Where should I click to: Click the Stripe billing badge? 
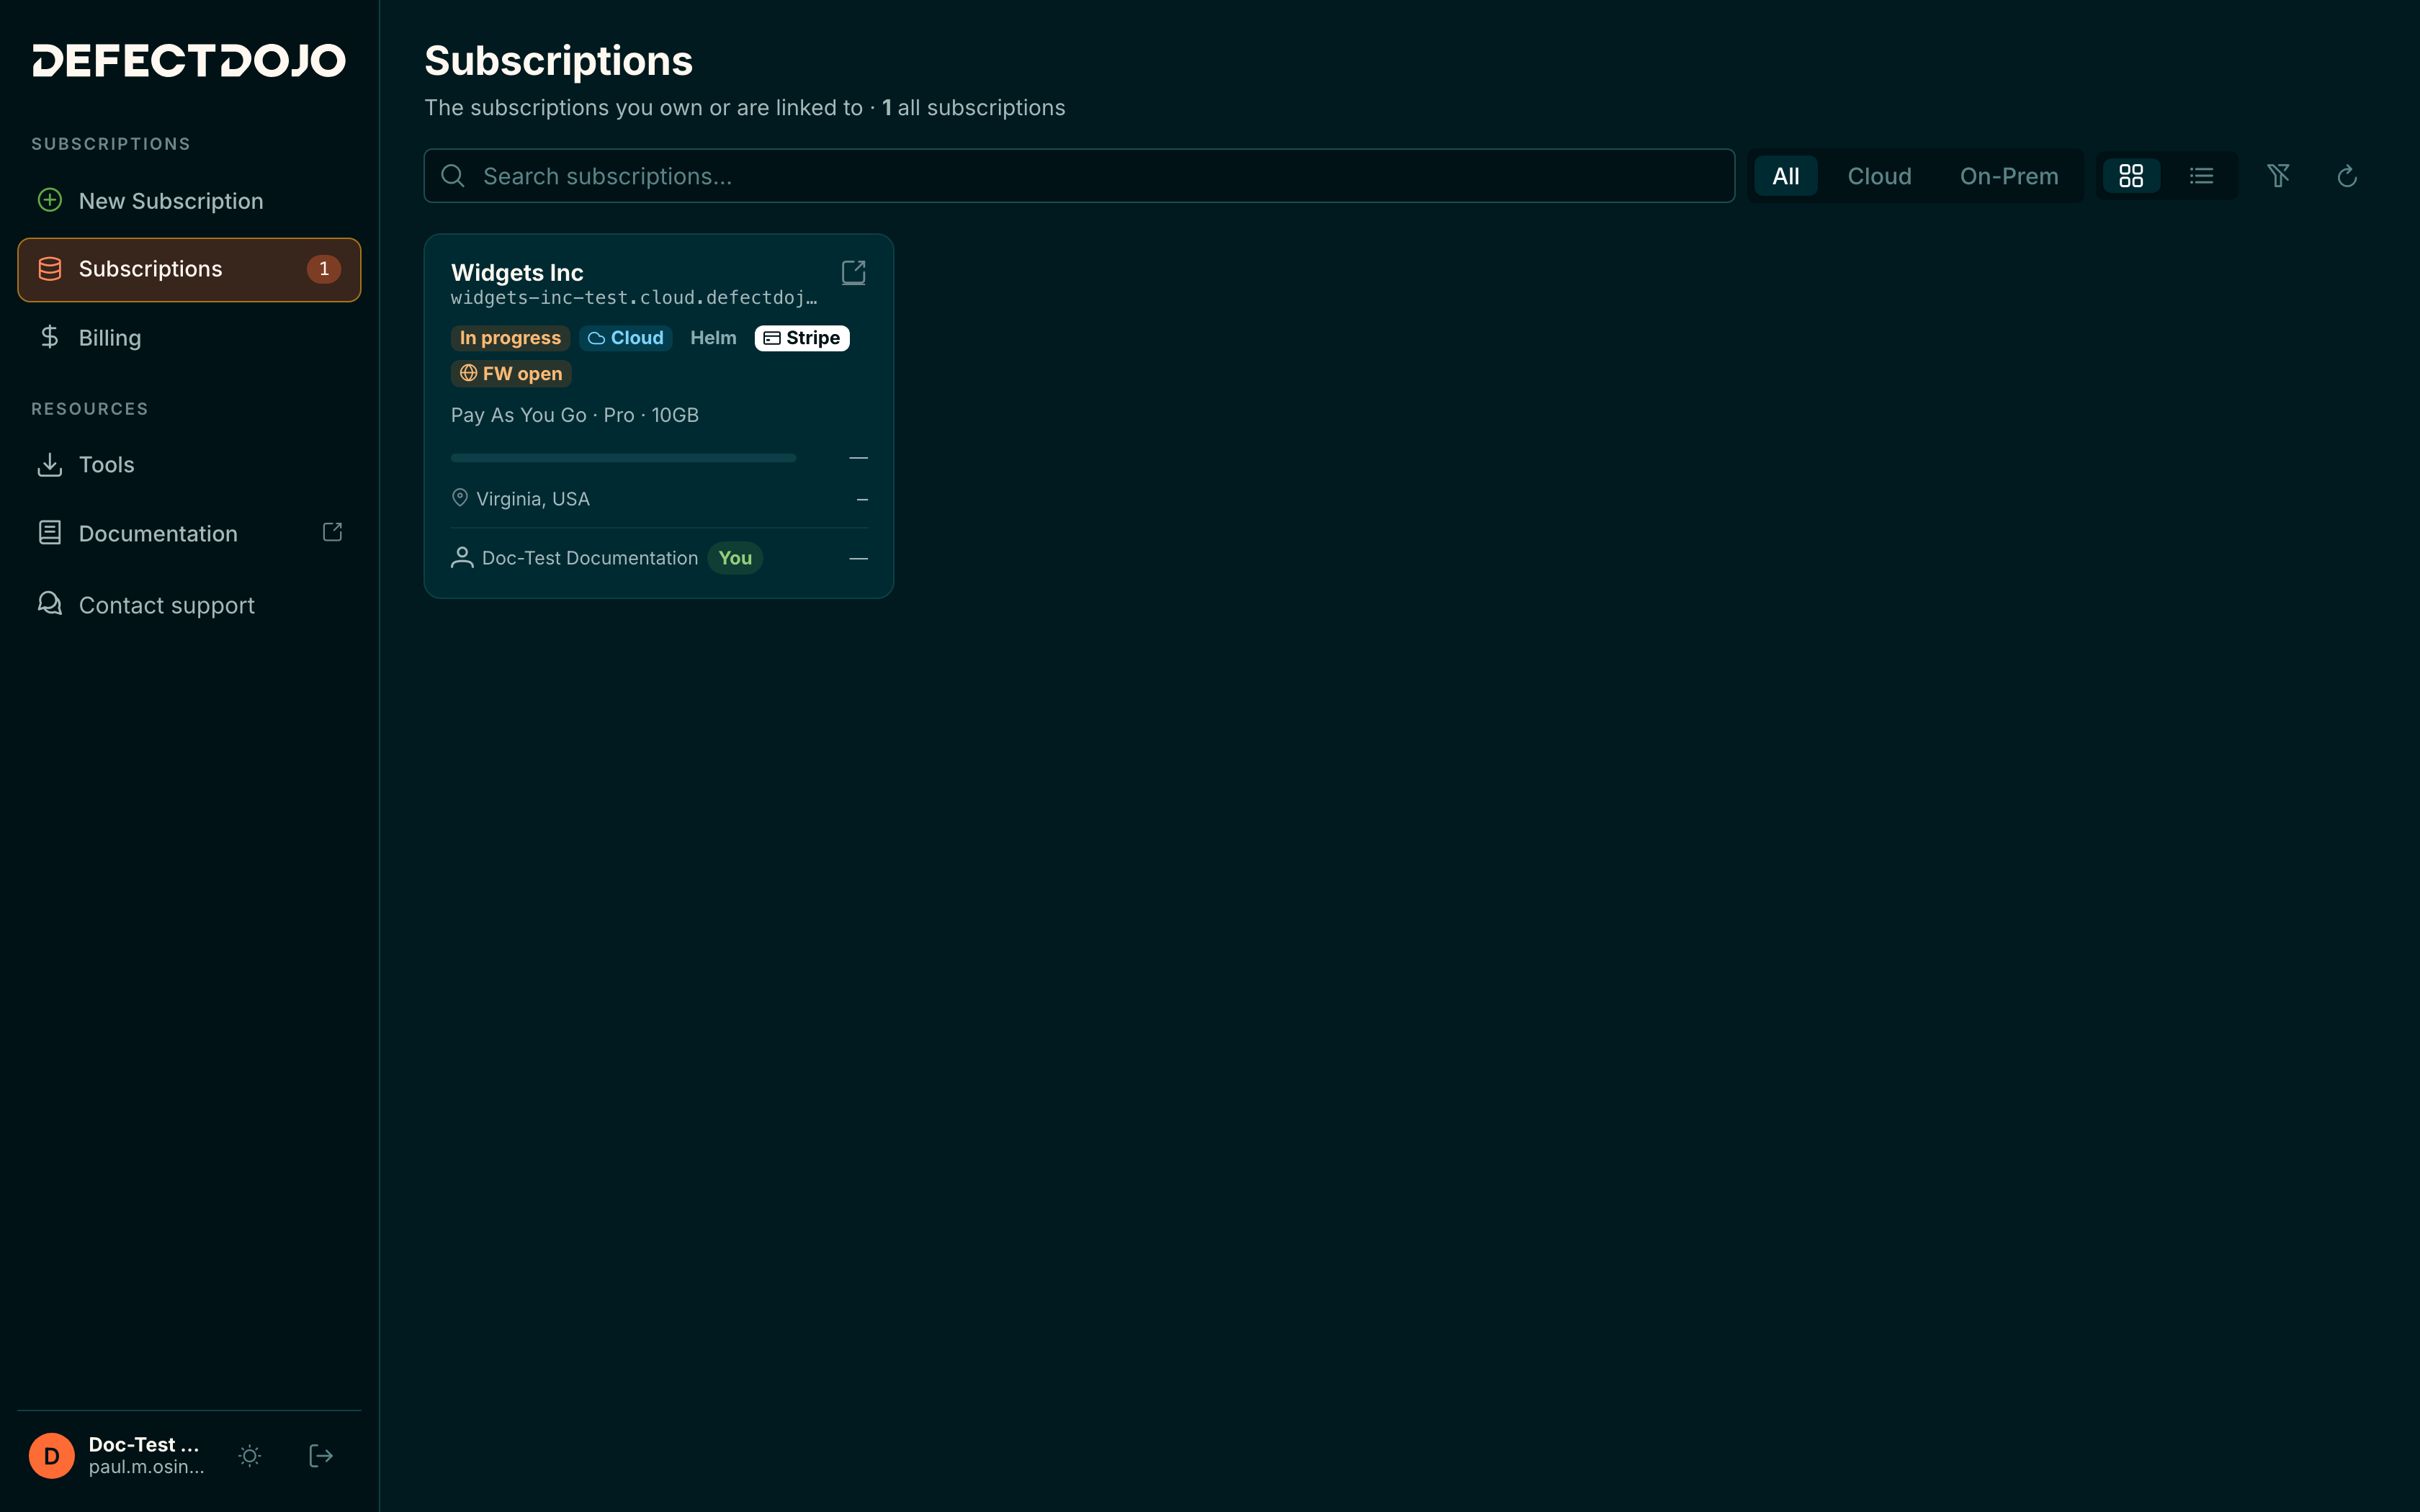point(802,338)
